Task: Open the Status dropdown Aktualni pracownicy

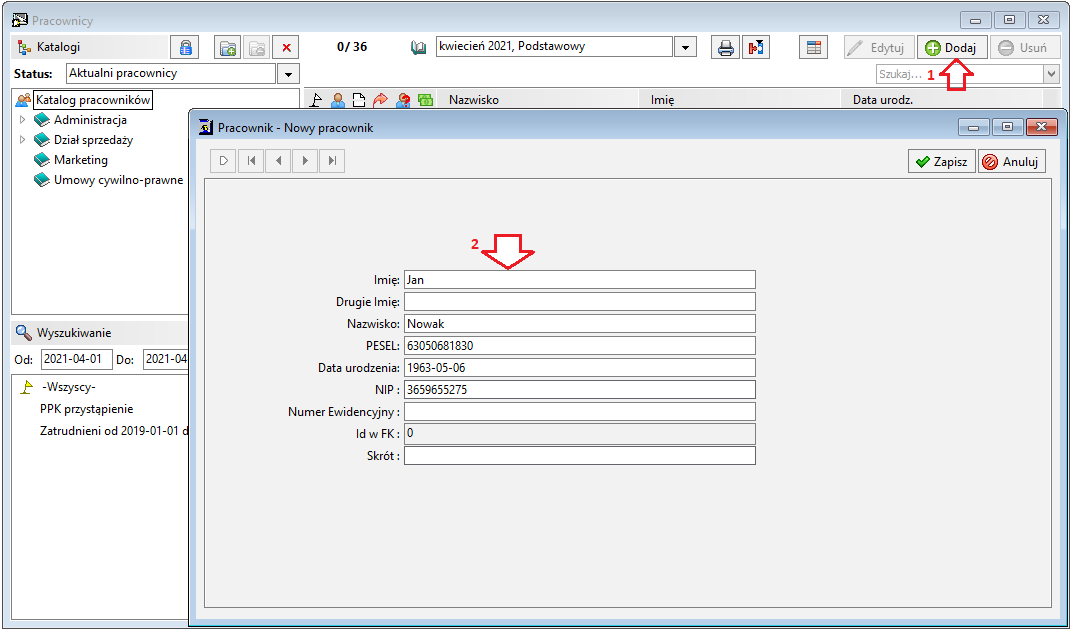Action: point(288,74)
